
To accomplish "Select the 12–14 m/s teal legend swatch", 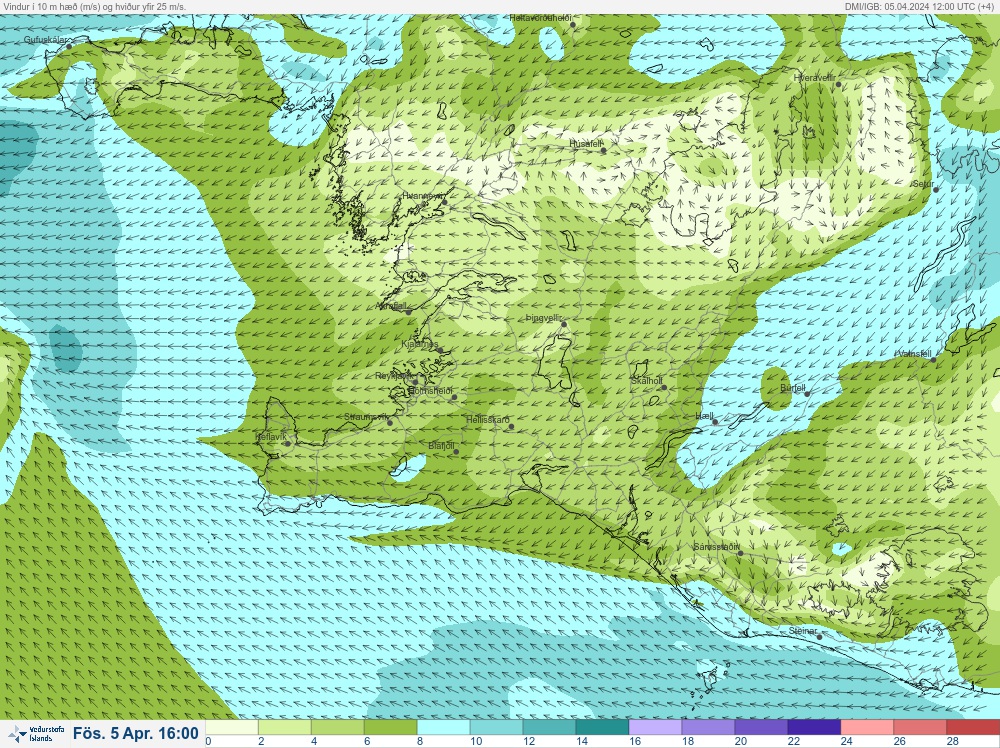I will click(x=550, y=728).
